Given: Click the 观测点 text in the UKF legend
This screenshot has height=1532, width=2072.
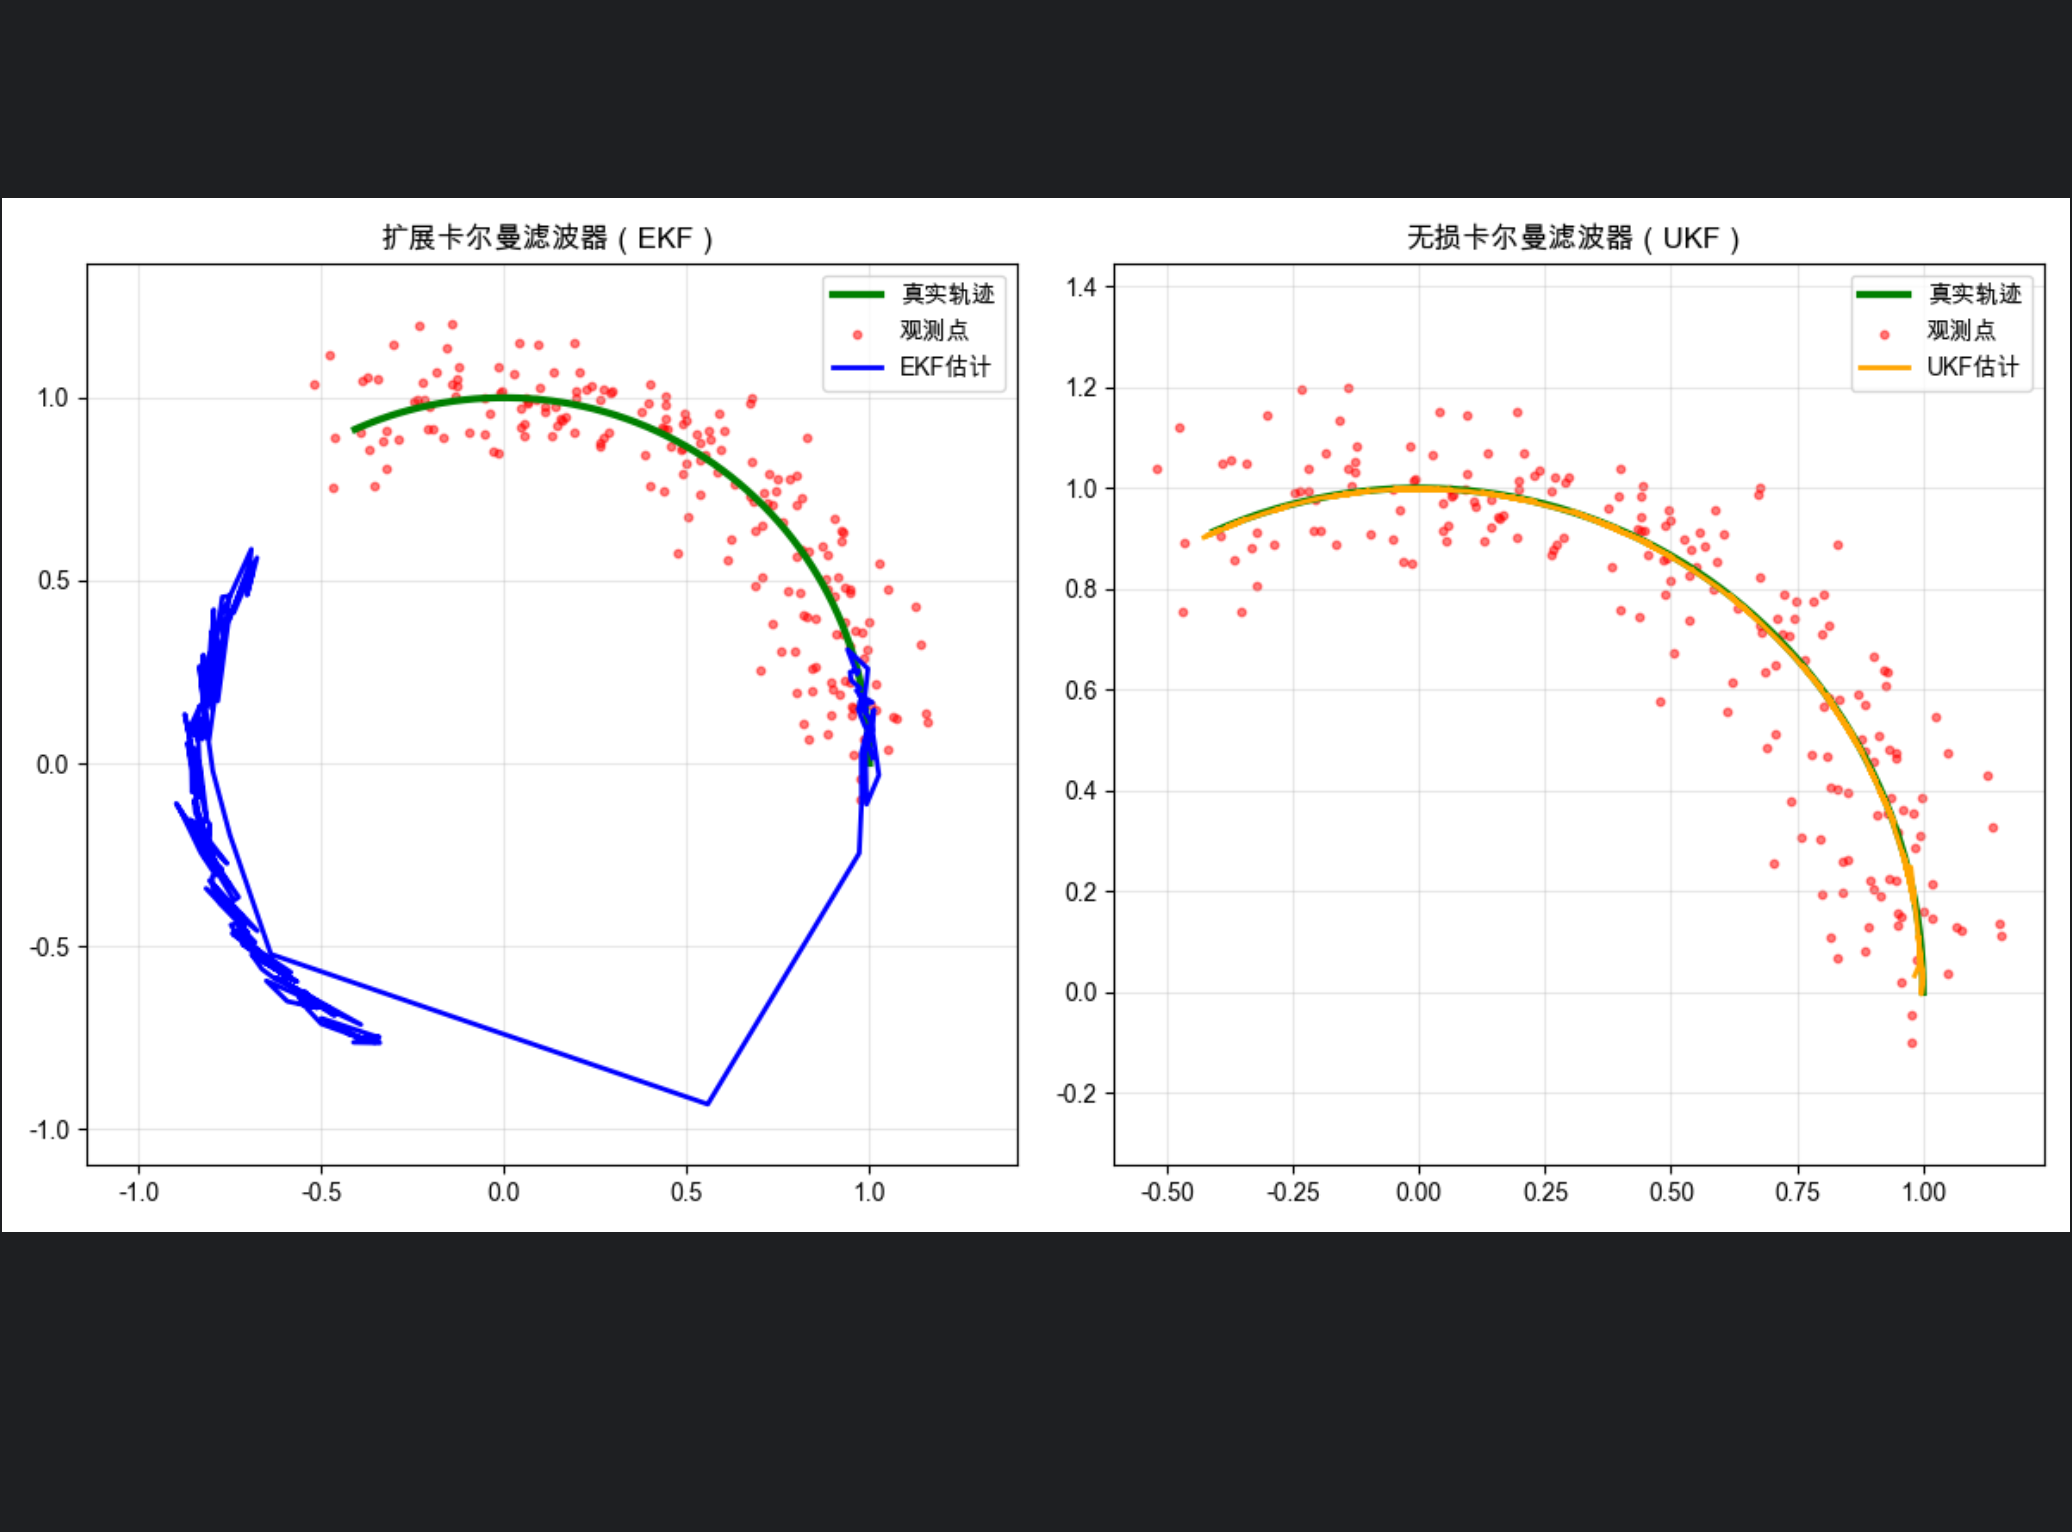Looking at the screenshot, I should pos(1960,331).
